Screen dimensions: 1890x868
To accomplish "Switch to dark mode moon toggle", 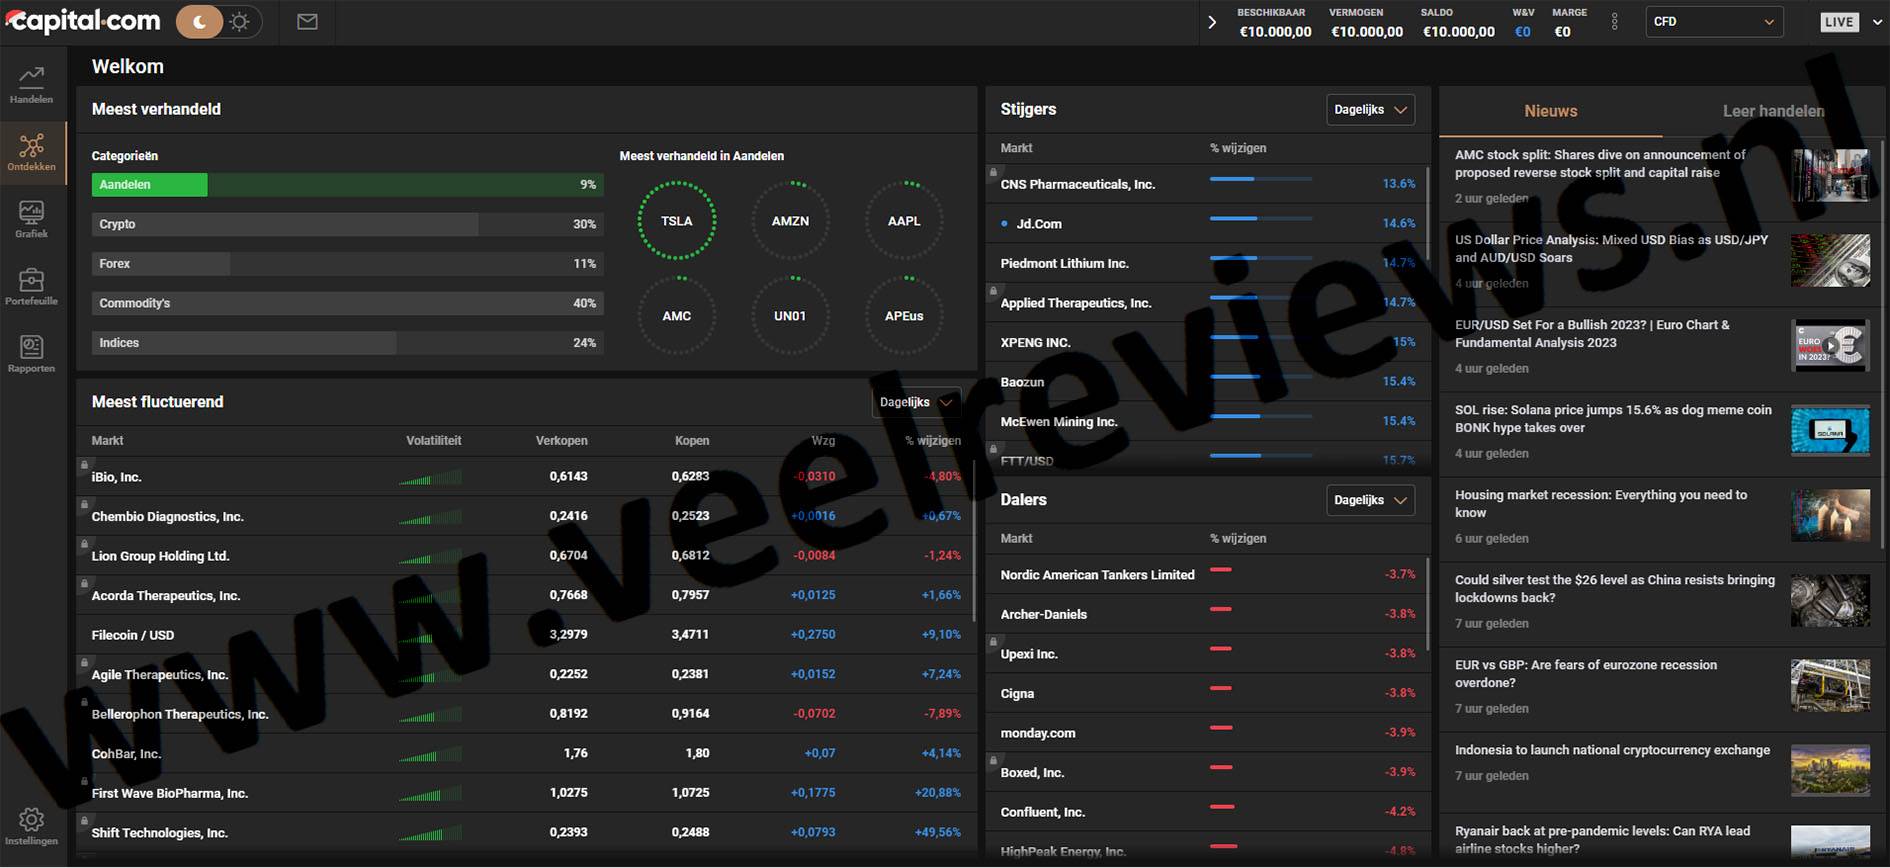I will pos(200,22).
